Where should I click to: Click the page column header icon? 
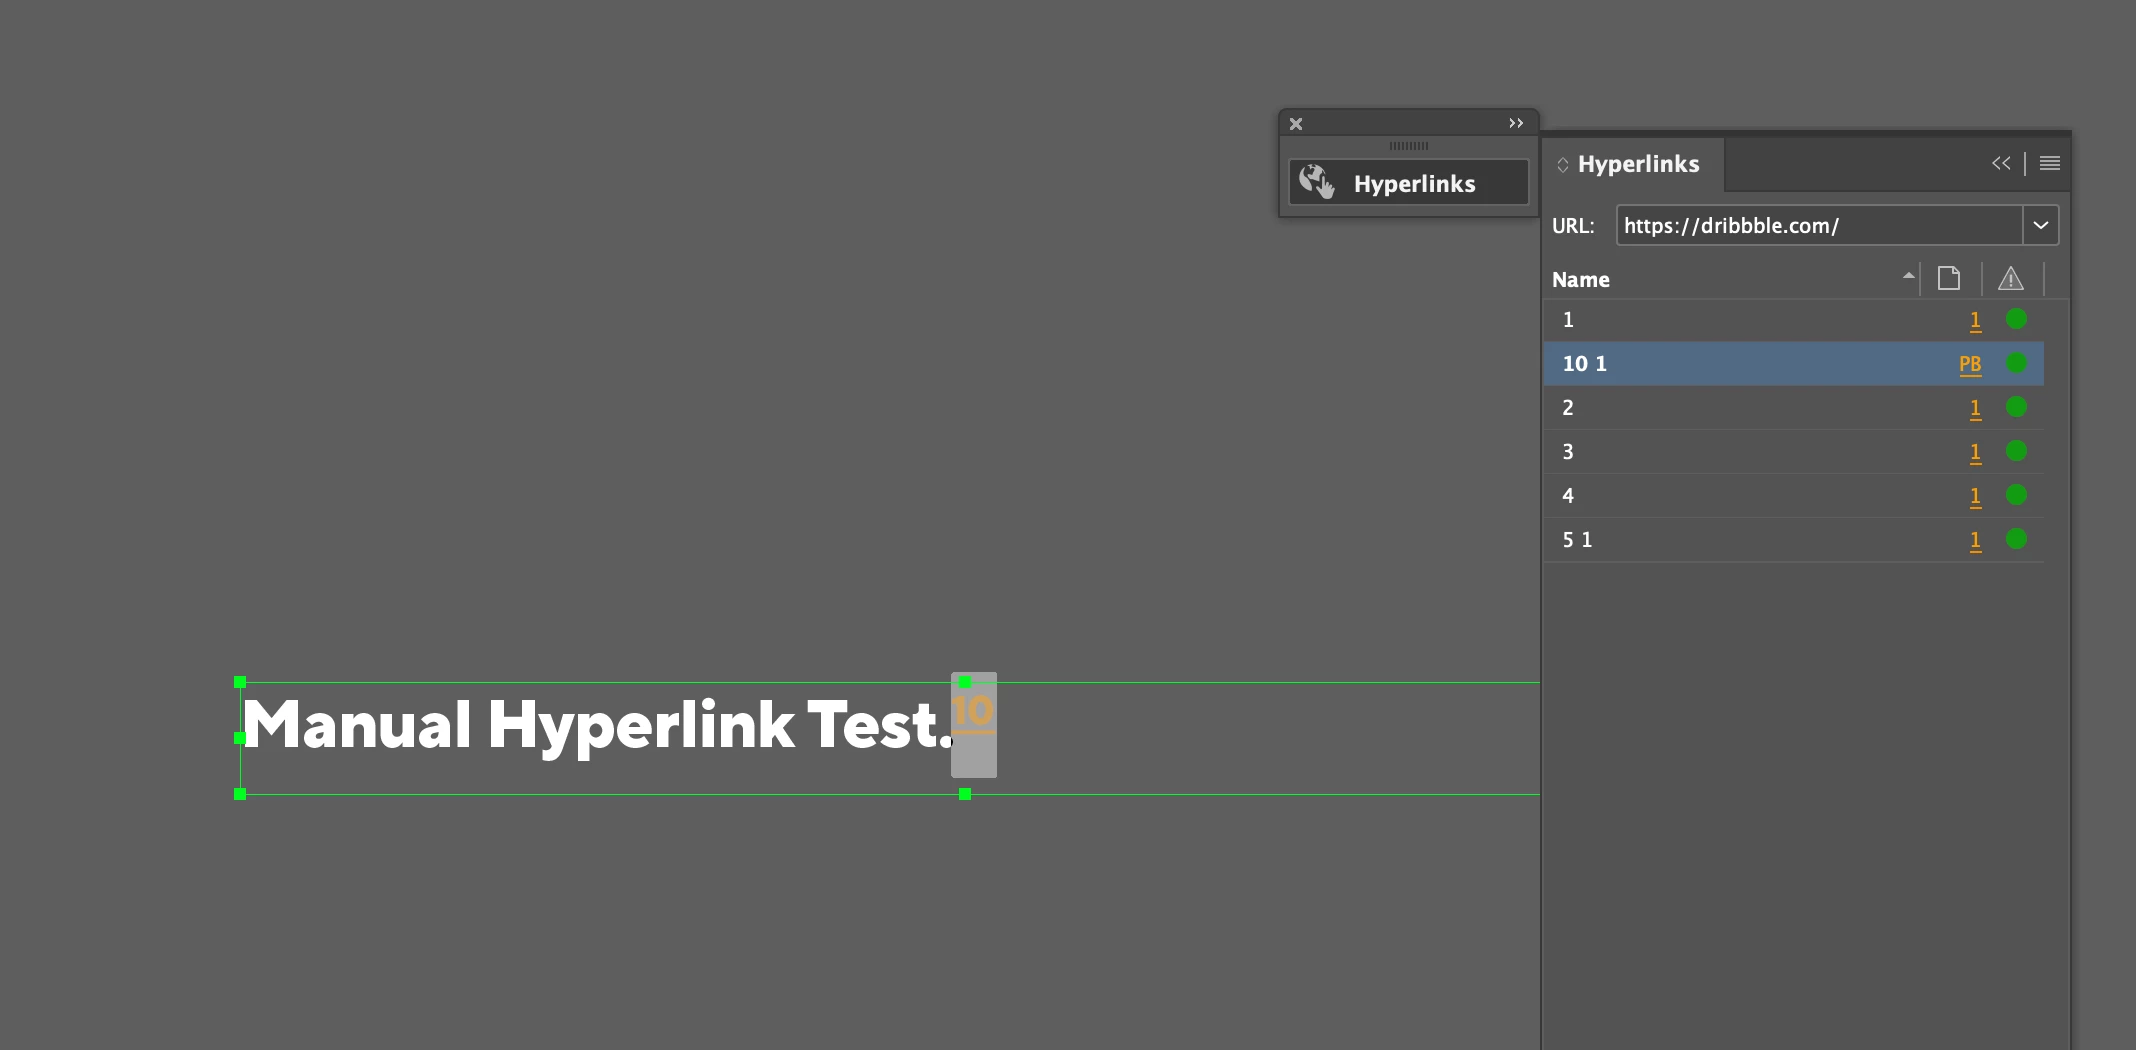point(1949,278)
